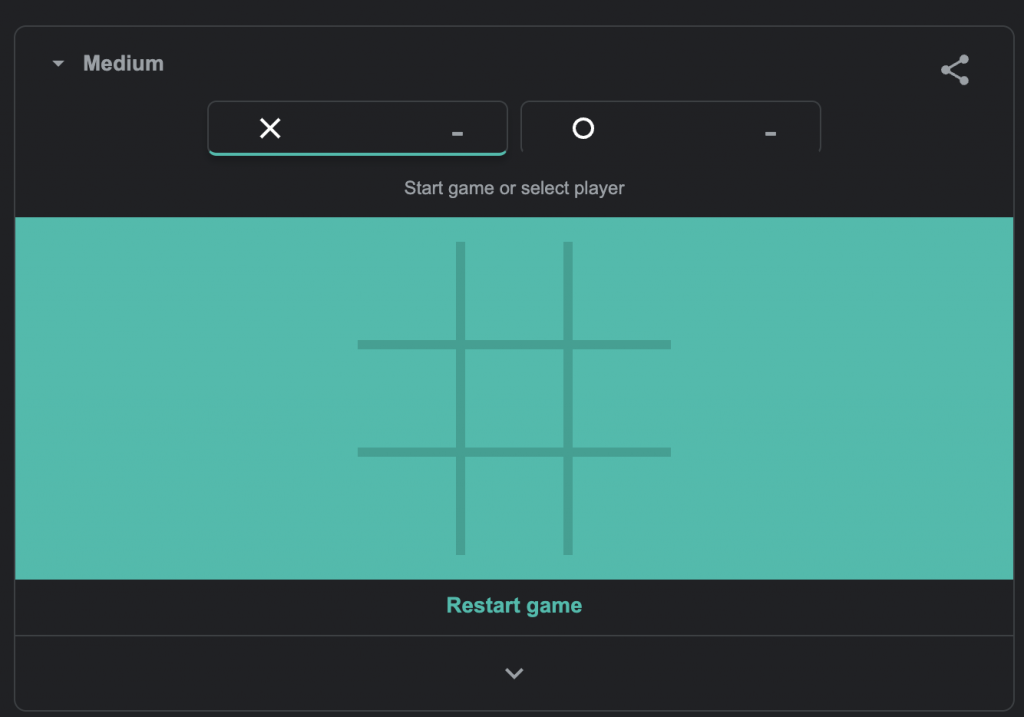Click the O symbol in the player selector
1024x717 pixels.
click(583, 128)
